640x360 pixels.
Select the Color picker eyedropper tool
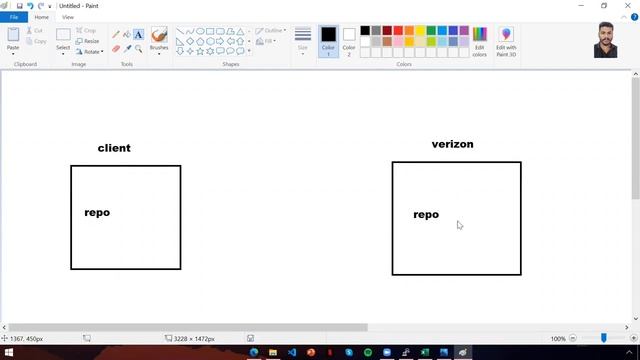(127, 49)
